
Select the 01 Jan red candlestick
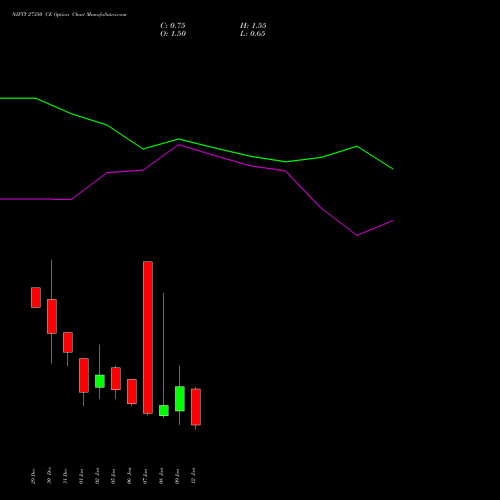tap(84, 375)
